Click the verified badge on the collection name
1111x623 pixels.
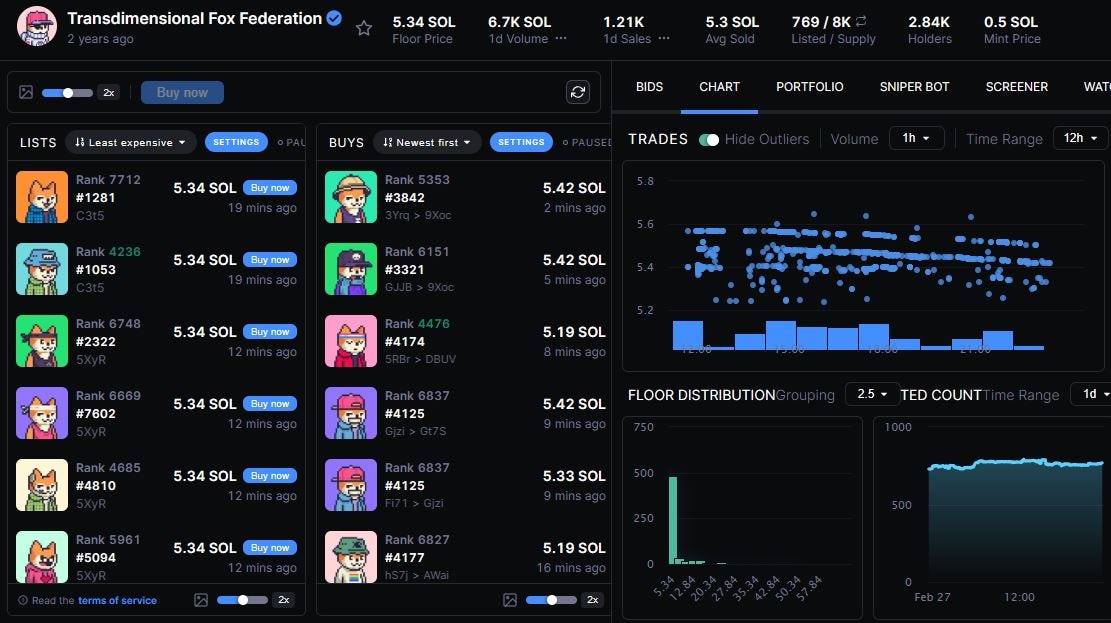[333, 18]
